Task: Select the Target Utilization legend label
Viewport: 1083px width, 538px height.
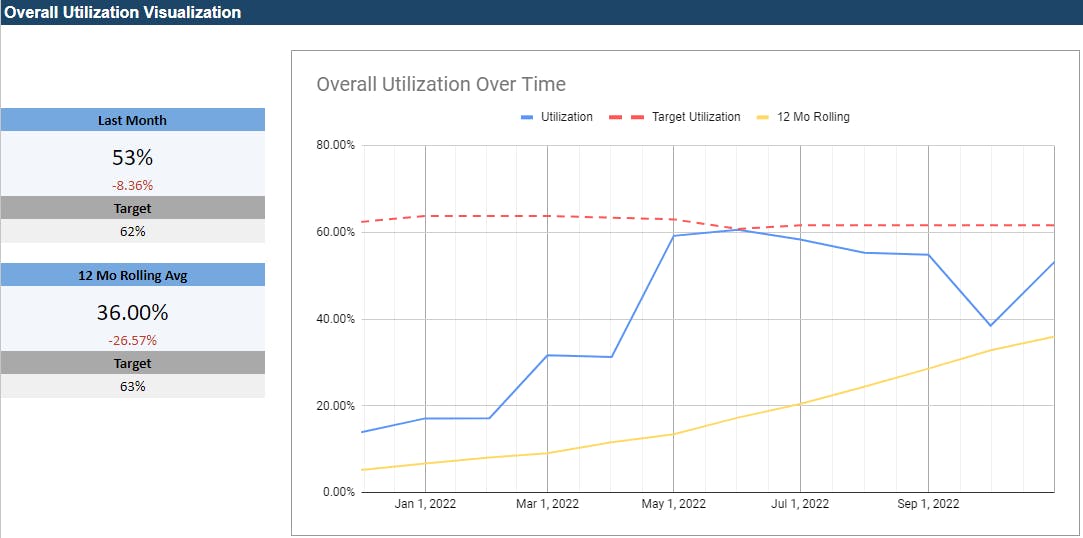Action: click(696, 117)
